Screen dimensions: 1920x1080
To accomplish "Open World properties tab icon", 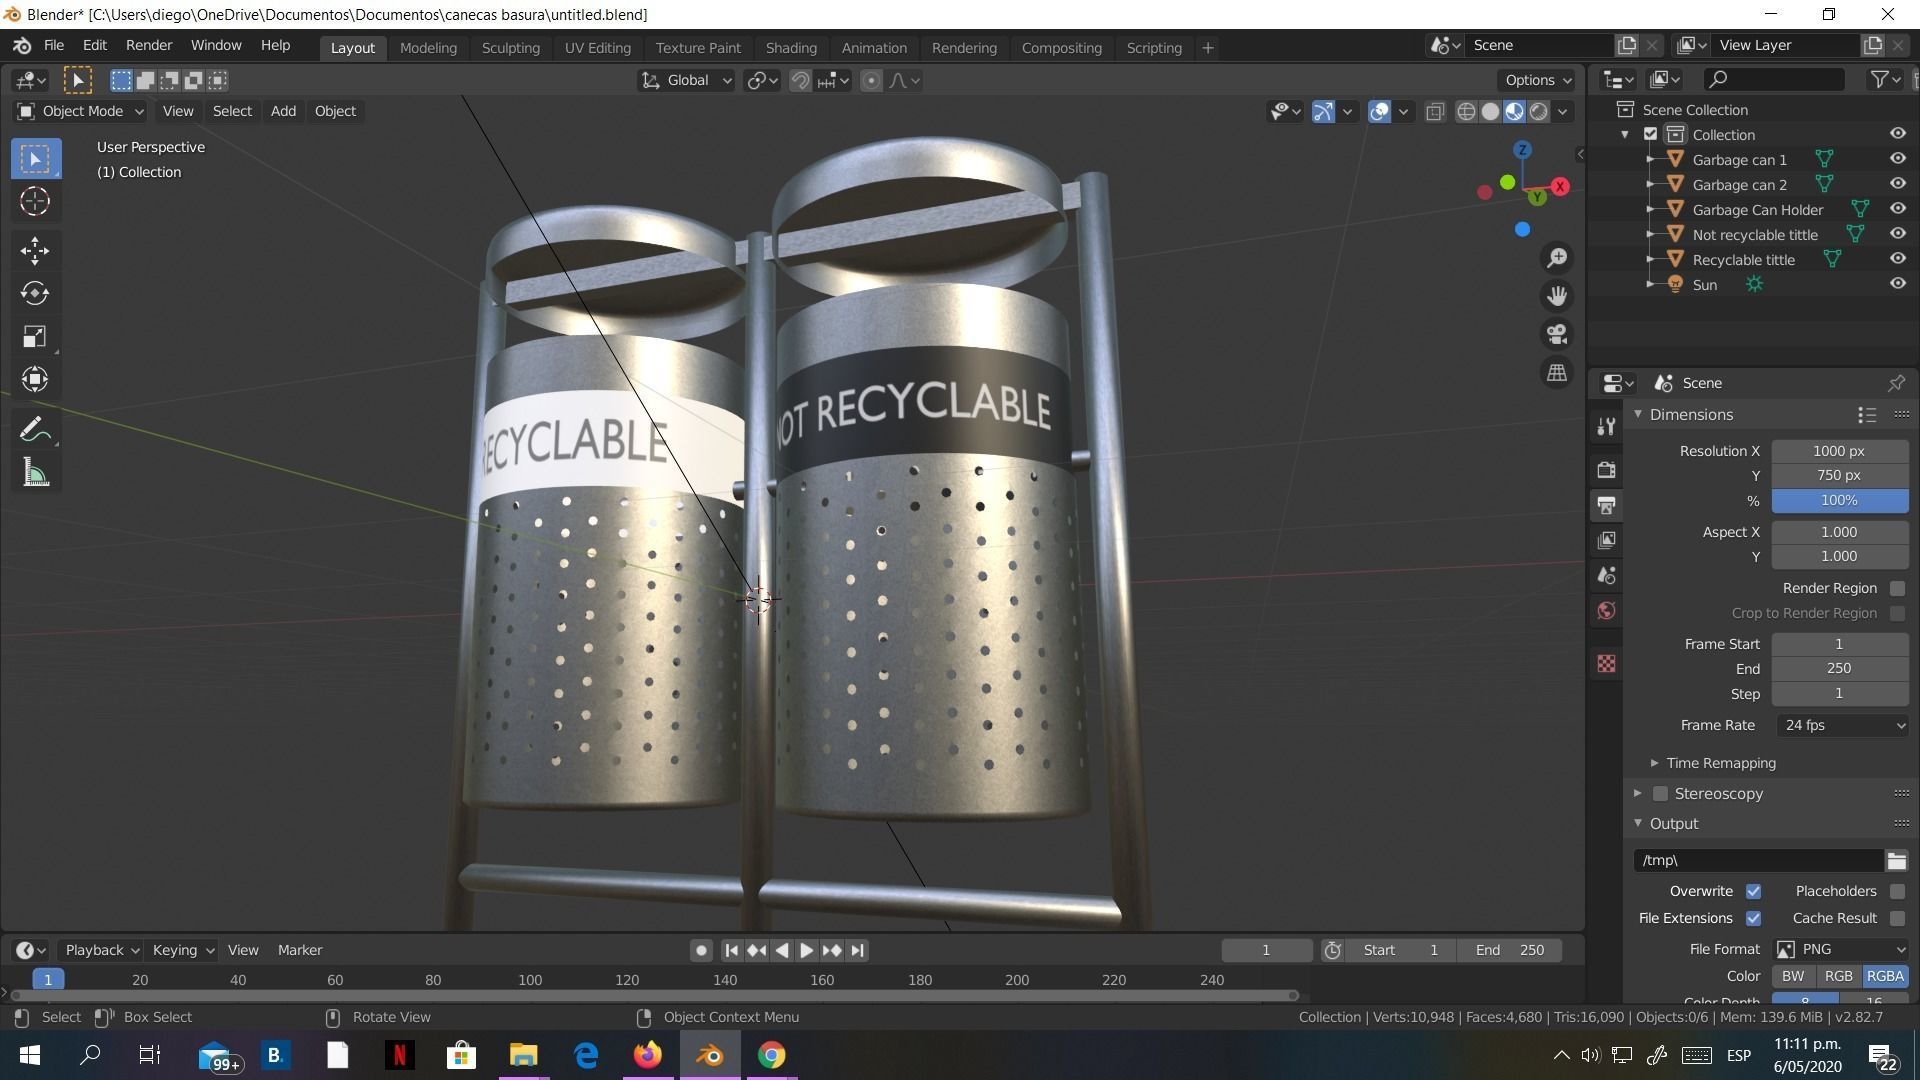I will (1606, 611).
